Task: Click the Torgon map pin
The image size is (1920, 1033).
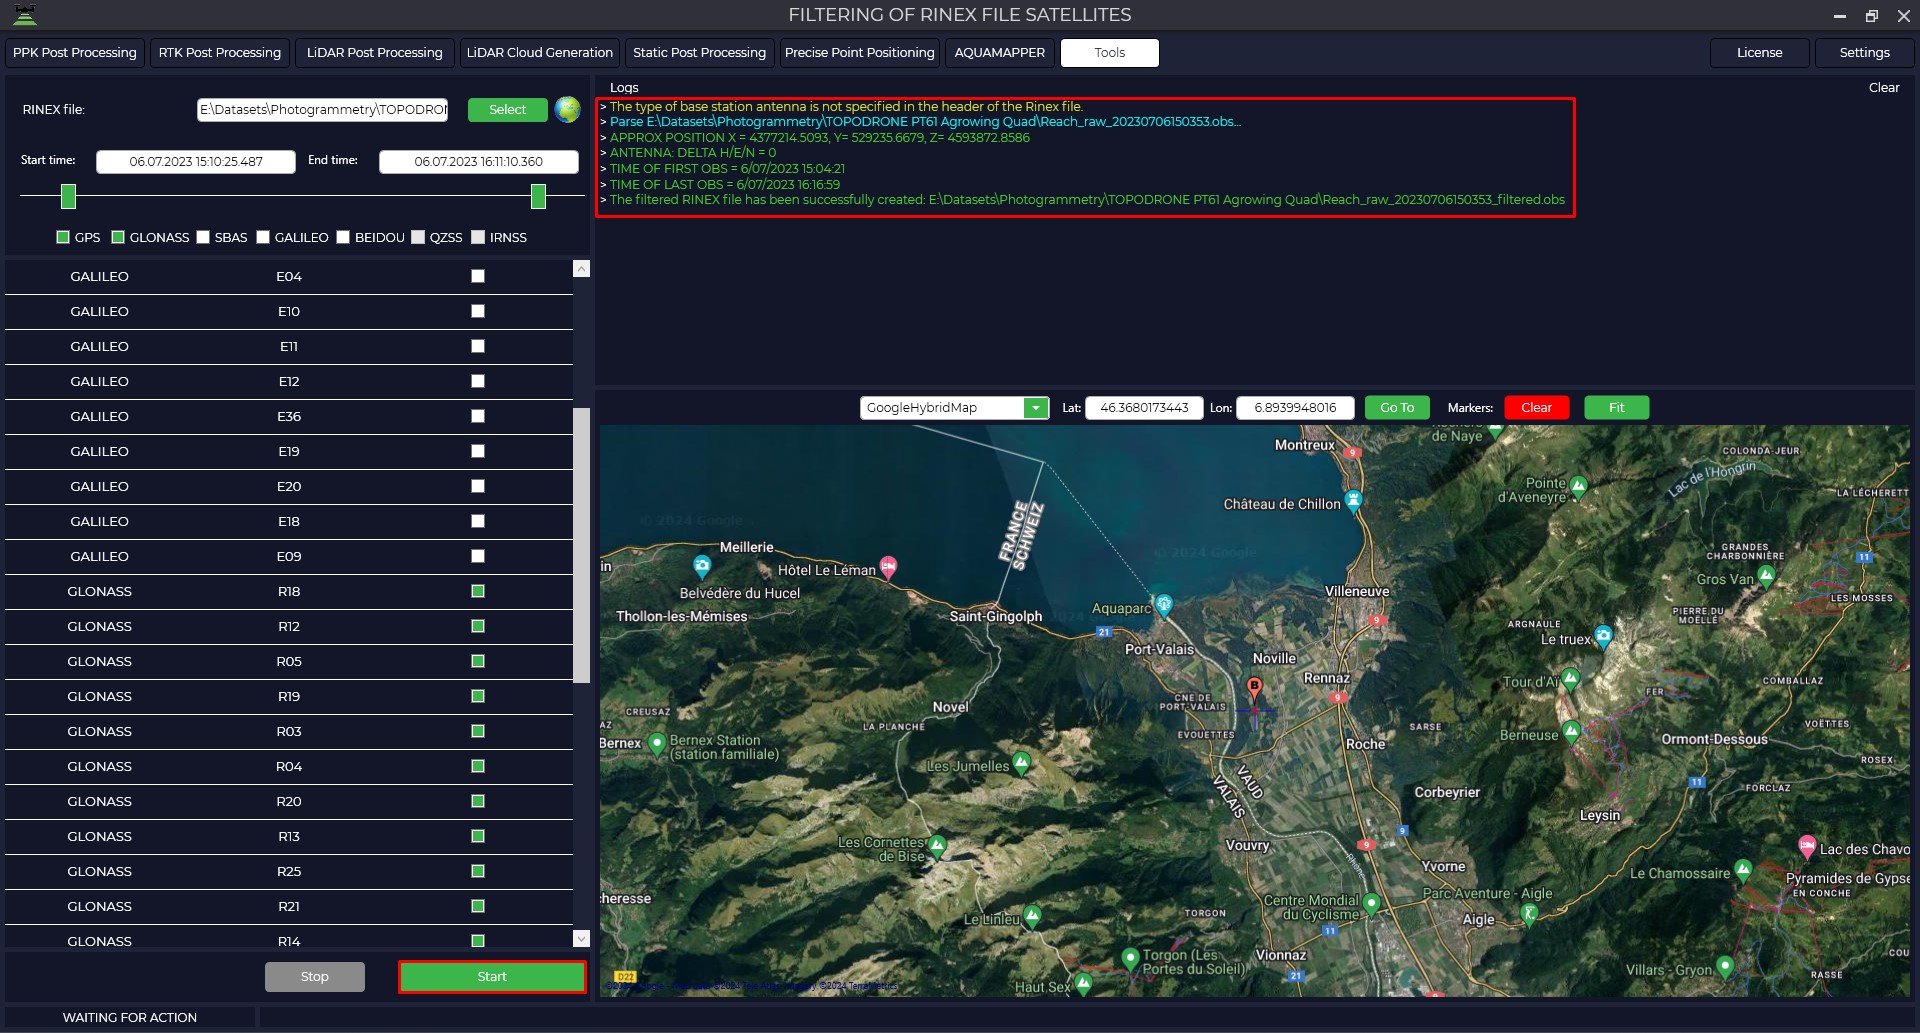Action: coord(1130,958)
